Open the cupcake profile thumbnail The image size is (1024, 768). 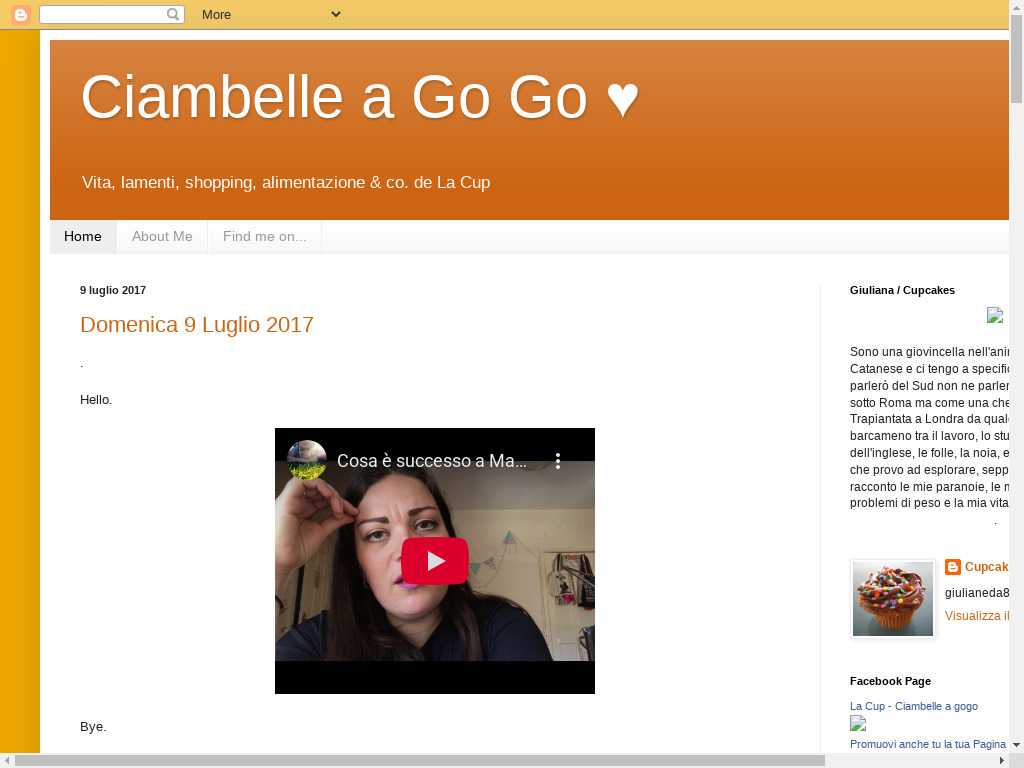pyautogui.click(x=893, y=598)
